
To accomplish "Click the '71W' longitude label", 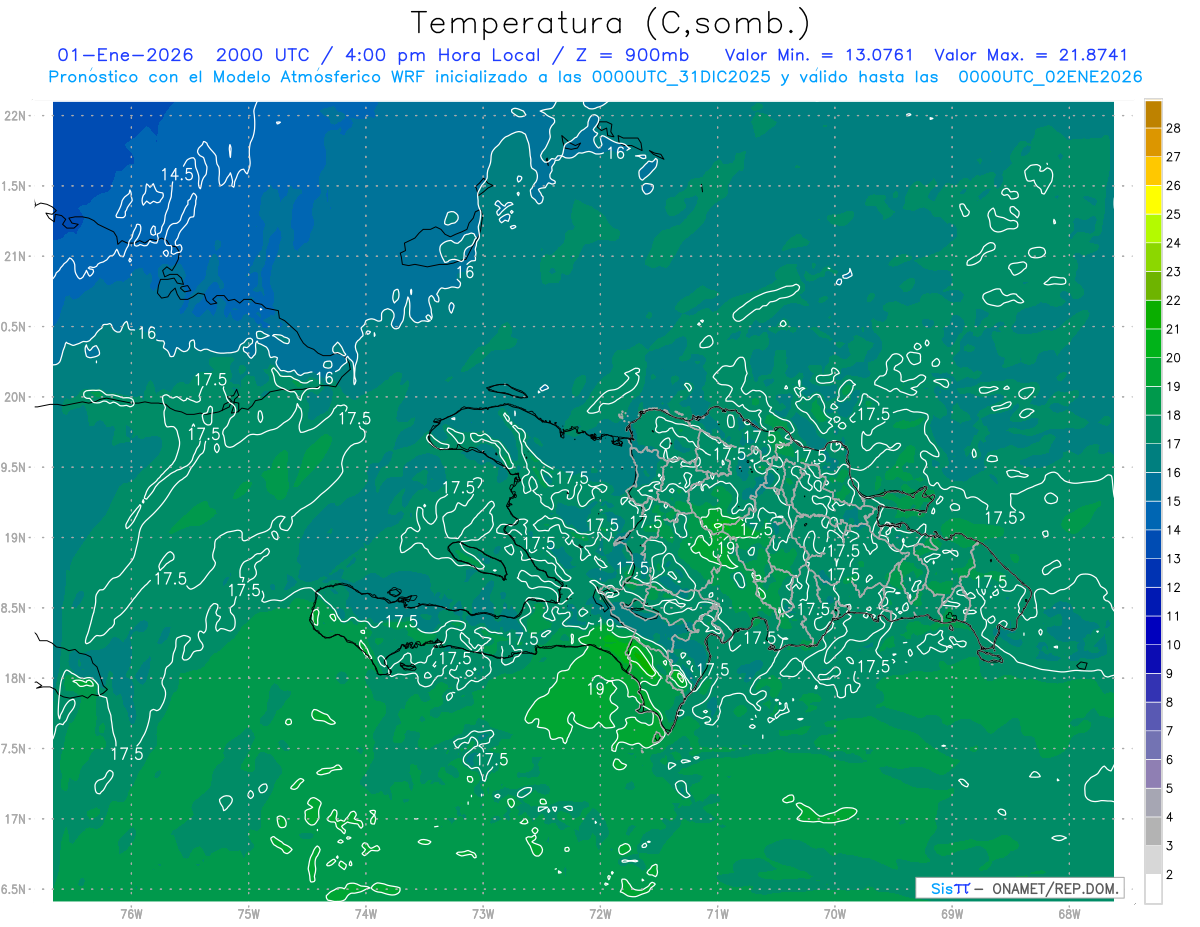I will pyautogui.click(x=717, y=914).
